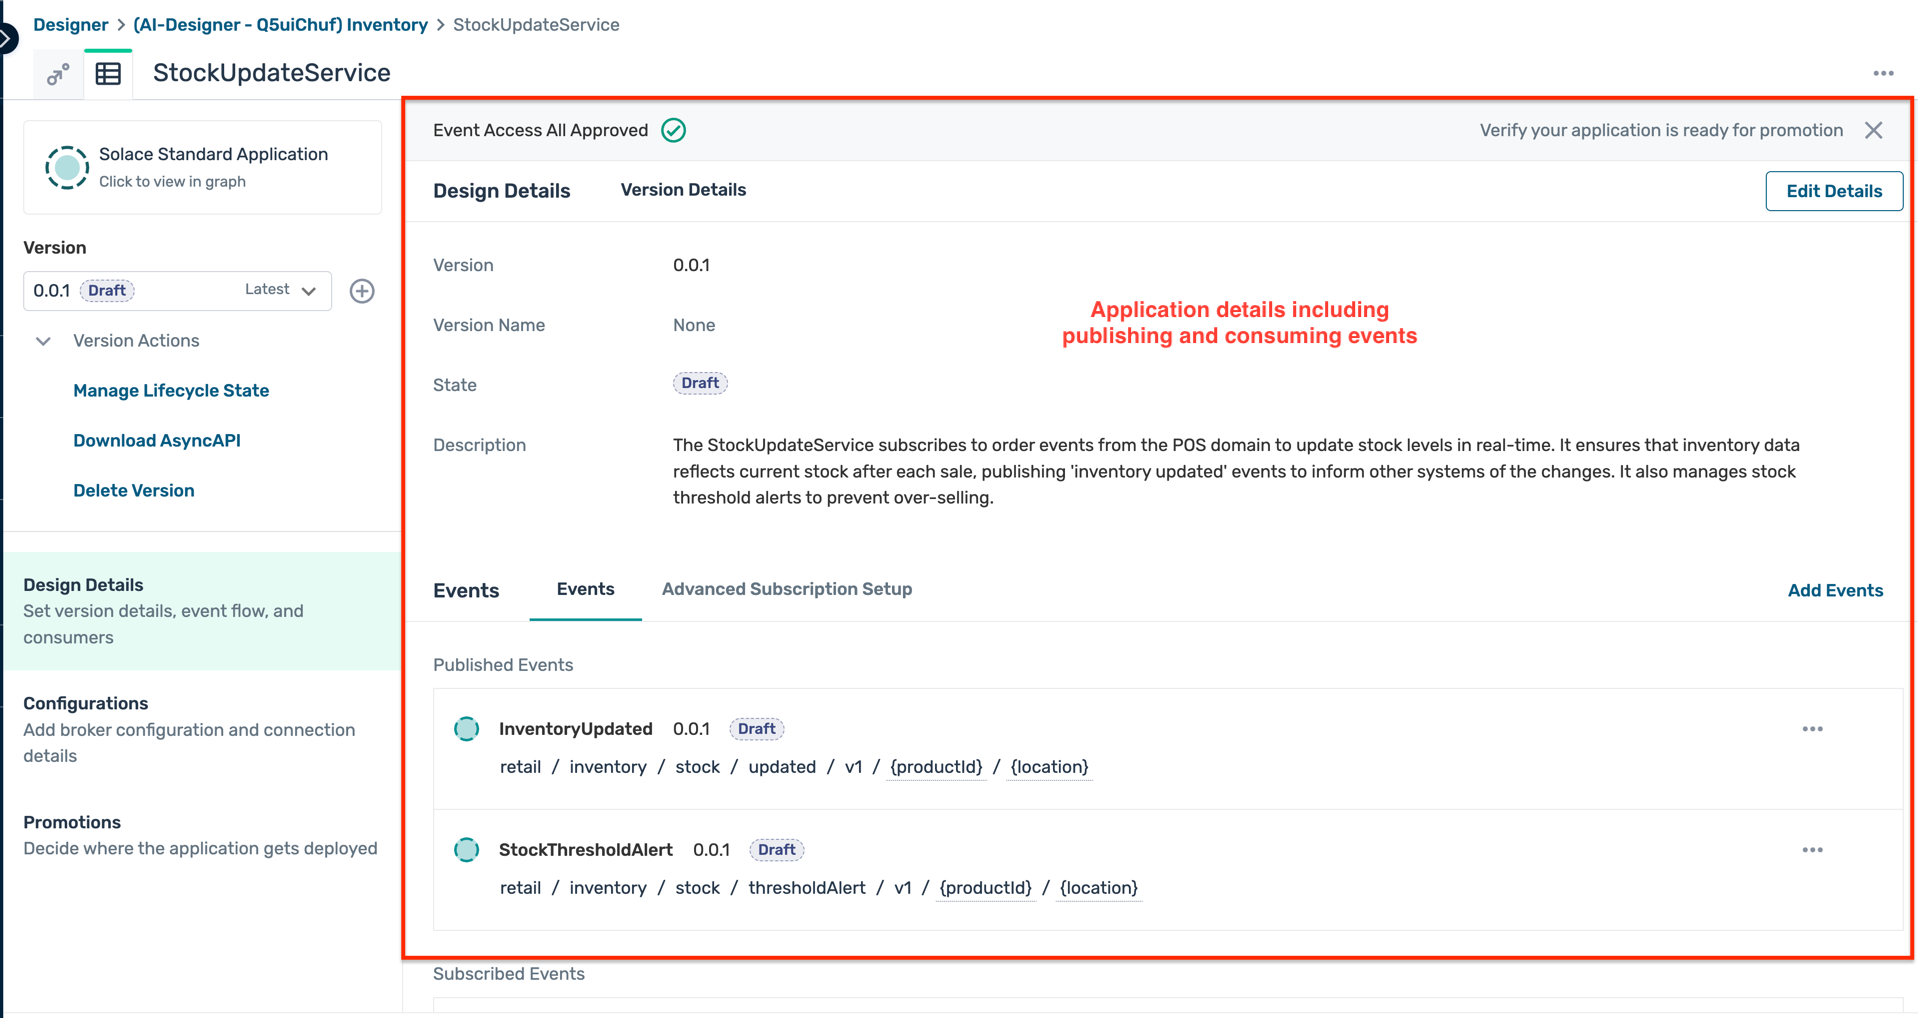This screenshot has height=1018, width=1918.
Task: Click the Add Events link
Action: [1834, 591]
